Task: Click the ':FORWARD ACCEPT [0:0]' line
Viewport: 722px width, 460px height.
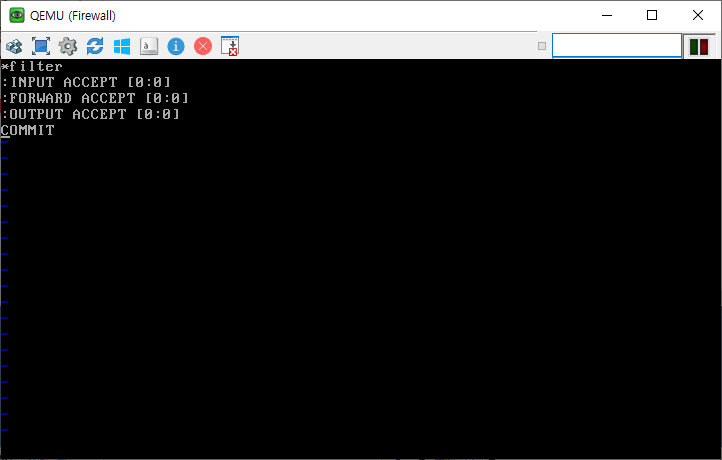Action: click(95, 98)
